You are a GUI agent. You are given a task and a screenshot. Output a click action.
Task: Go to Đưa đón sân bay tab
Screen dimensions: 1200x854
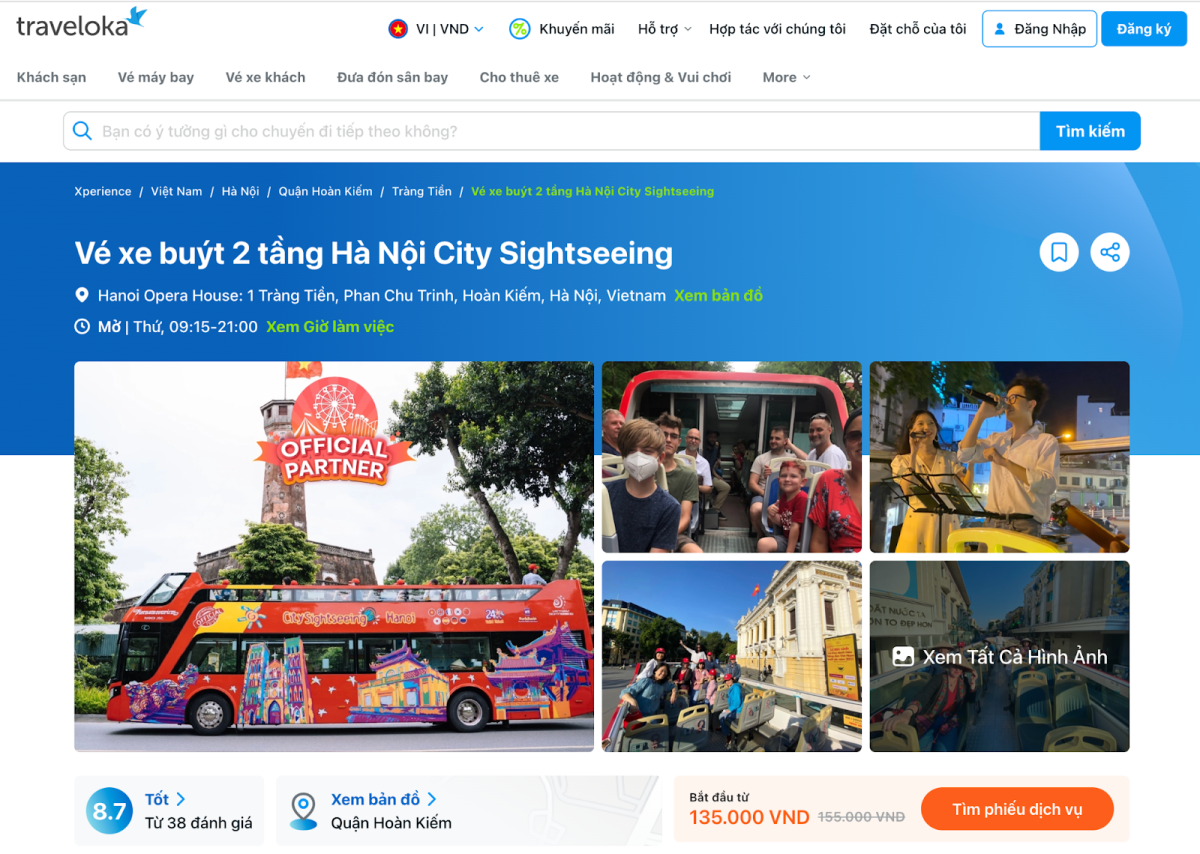392,77
